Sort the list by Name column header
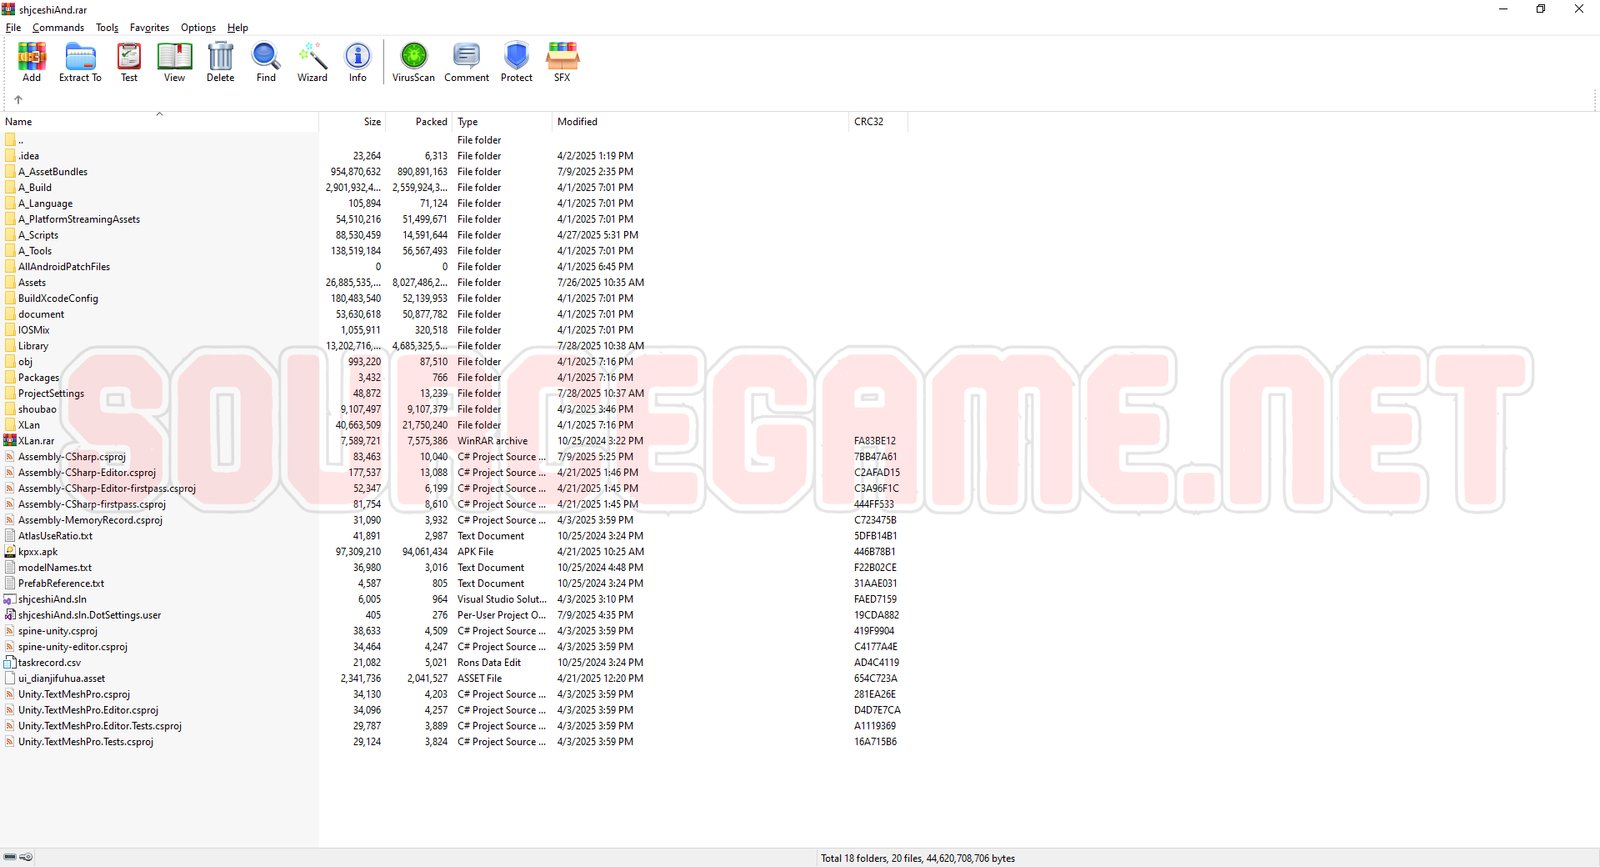 19,122
